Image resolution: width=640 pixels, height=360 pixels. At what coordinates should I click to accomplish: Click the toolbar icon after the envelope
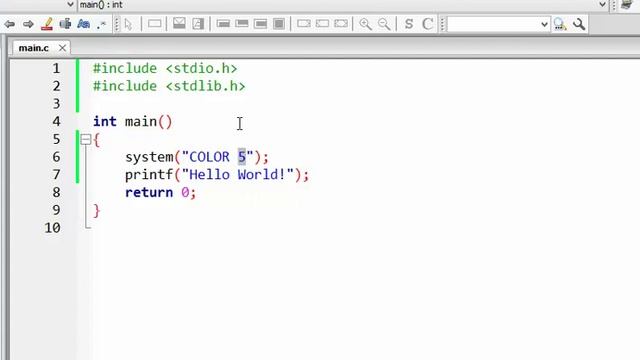pyautogui.click(x=198, y=24)
